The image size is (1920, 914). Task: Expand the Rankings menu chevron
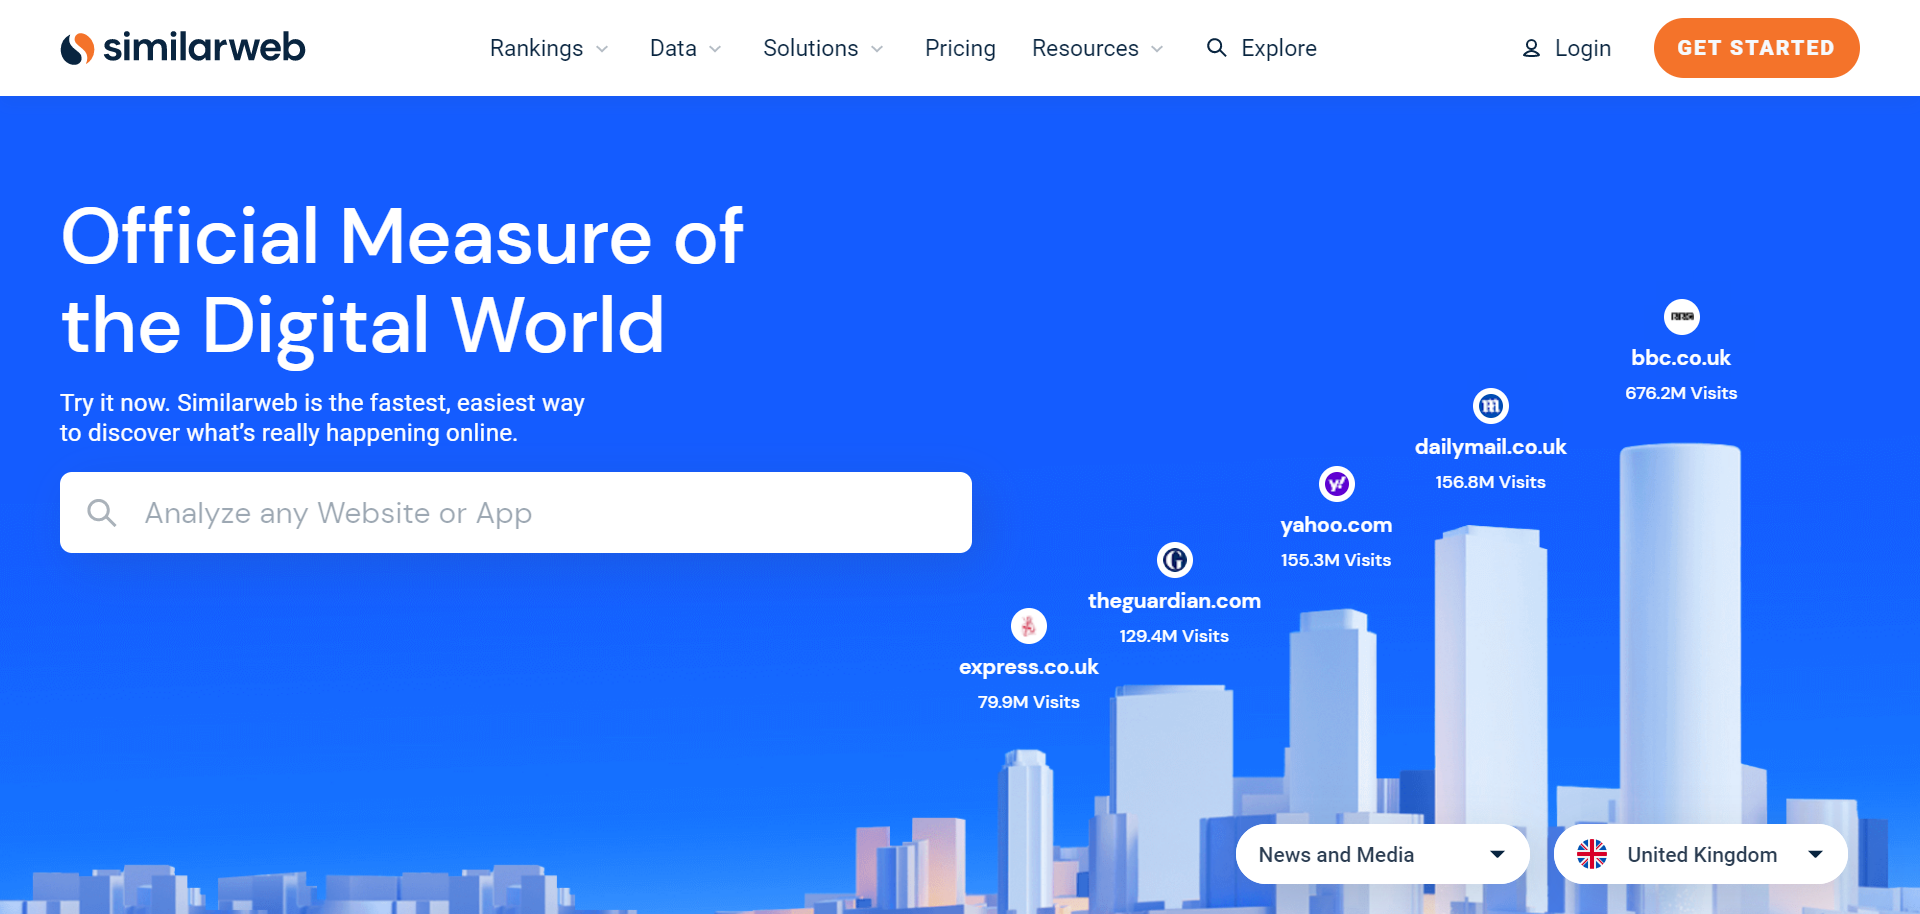(602, 49)
